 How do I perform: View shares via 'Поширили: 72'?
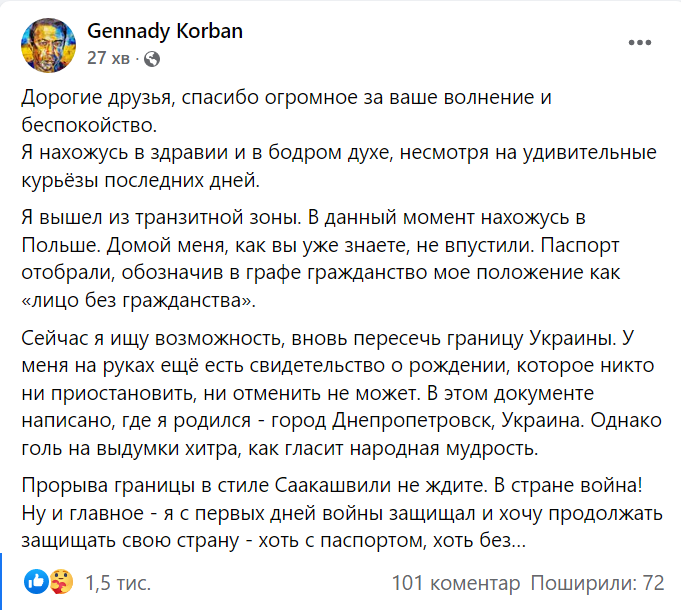(598, 582)
